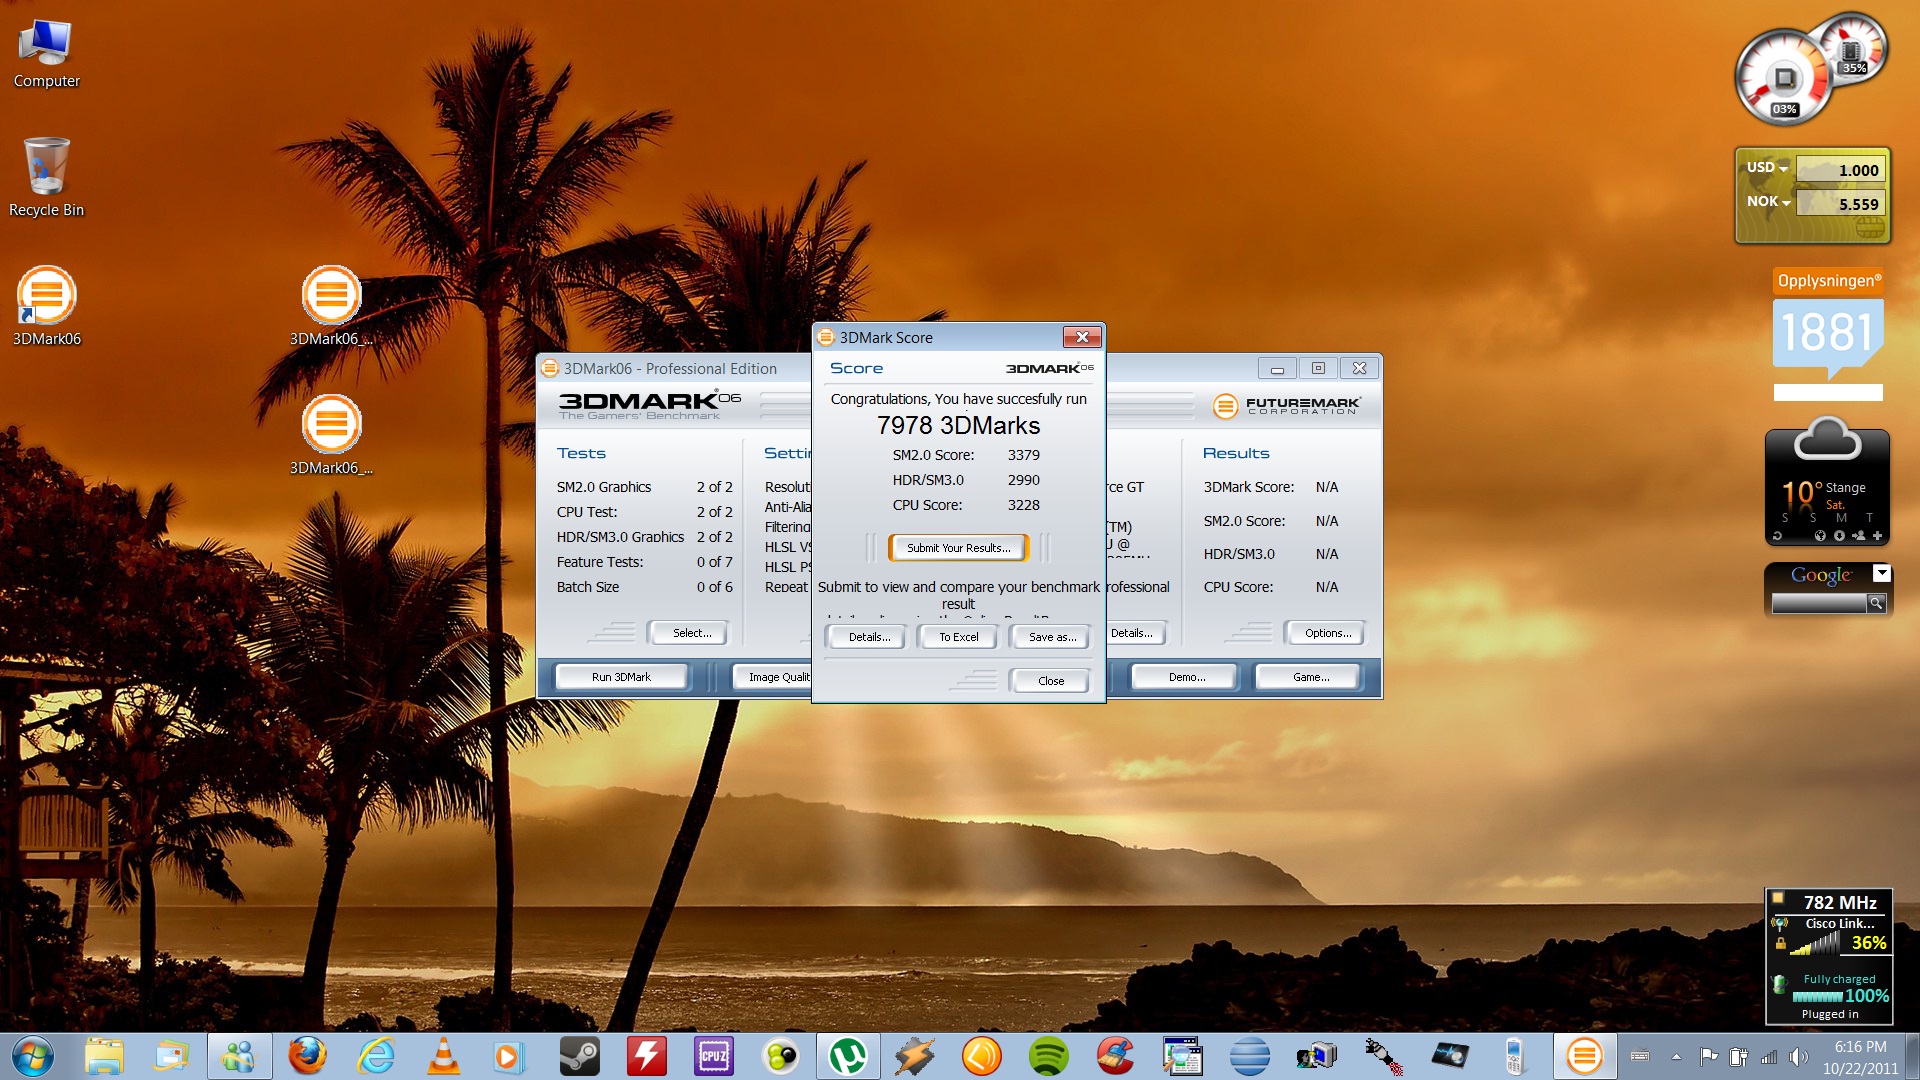This screenshot has width=1920, height=1080.
Task: Launch CPU-Z from the taskbar
Action: click(x=713, y=1056)
